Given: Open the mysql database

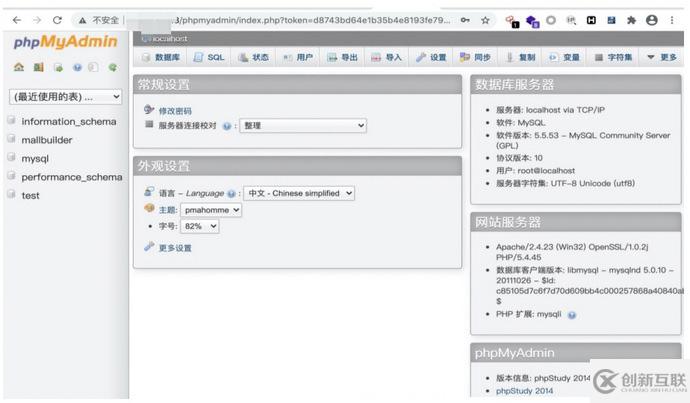Looking at the screenshot, I should pyautogui.click(x=35, y=159).
